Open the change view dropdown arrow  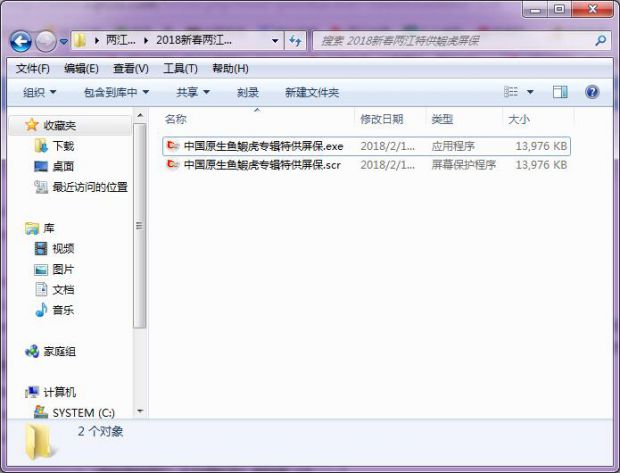530,92
